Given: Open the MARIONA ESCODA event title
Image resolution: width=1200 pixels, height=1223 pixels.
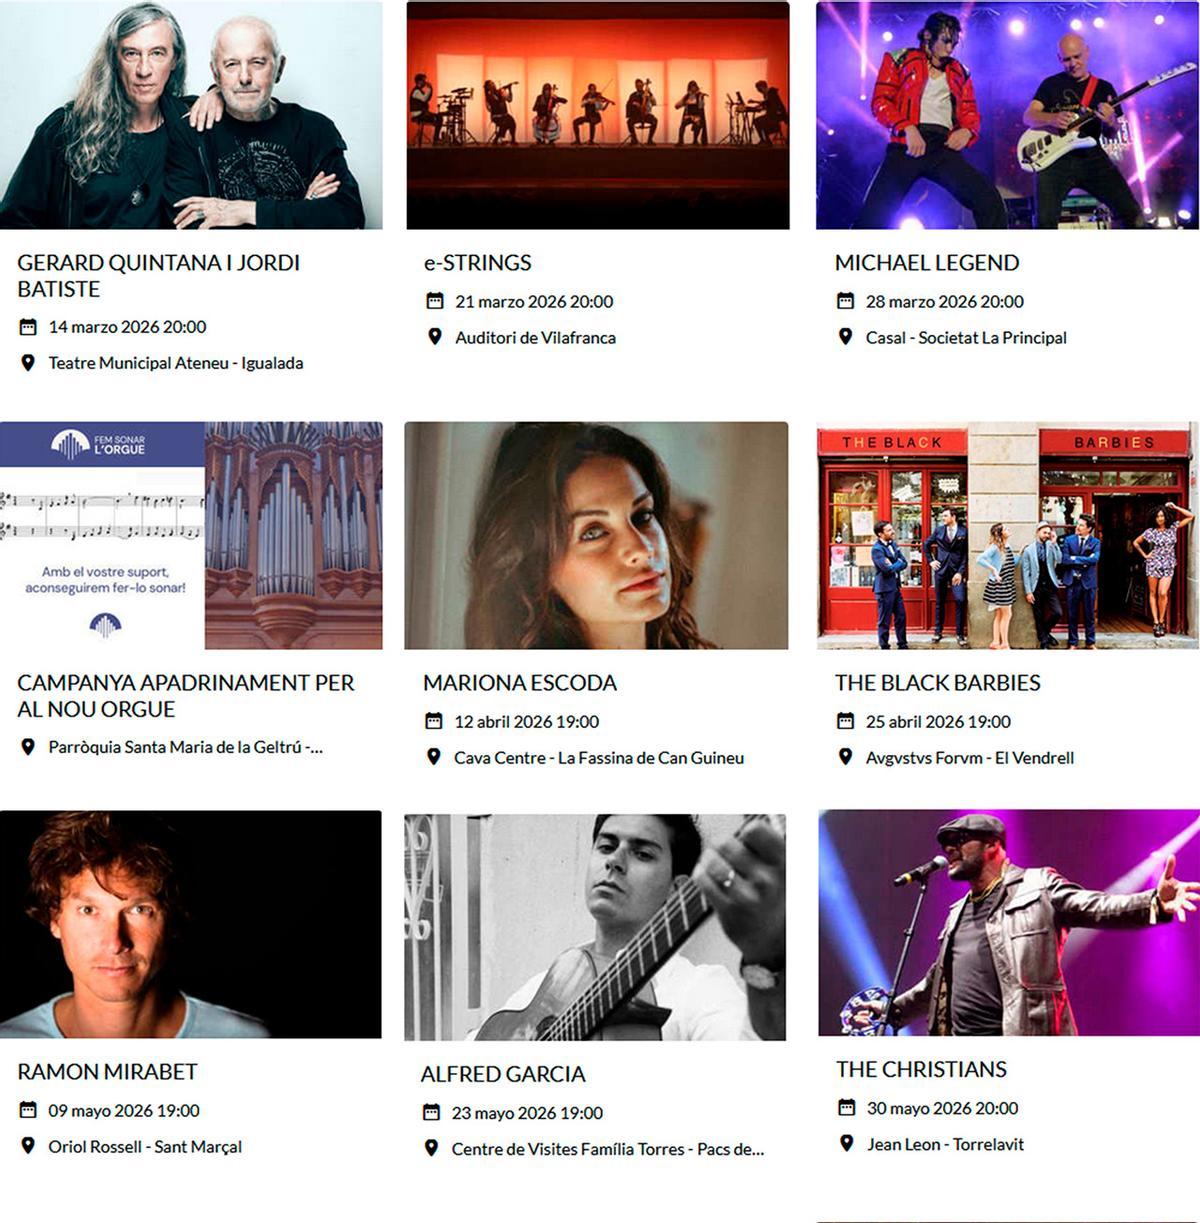Looking at the screenshot, I should tap(520, 683).
